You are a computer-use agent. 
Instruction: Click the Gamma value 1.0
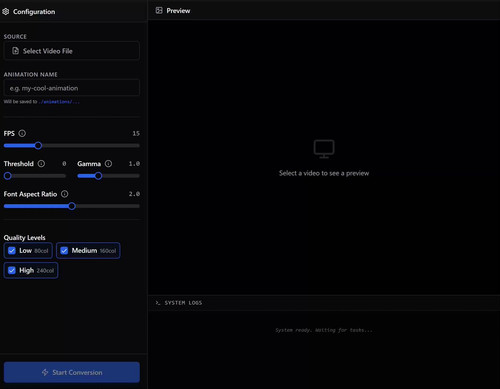[134, 164]
